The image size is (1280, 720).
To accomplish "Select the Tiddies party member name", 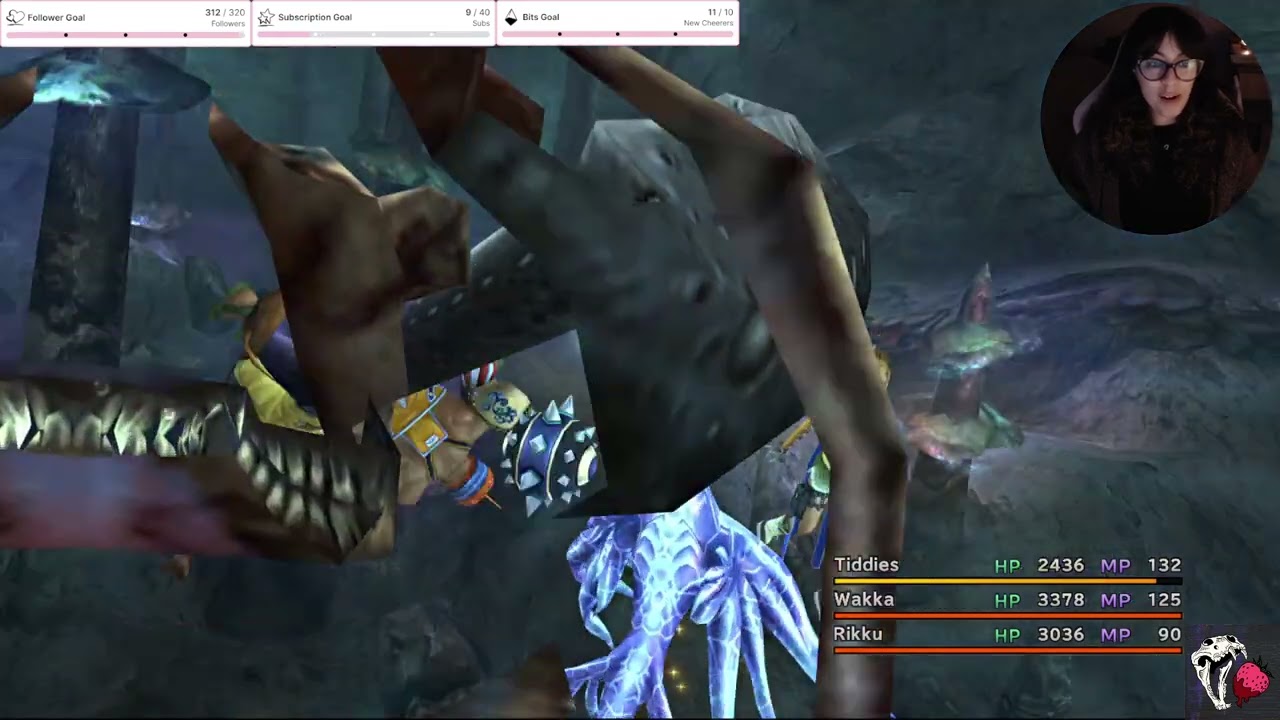I will click(866, 565).
